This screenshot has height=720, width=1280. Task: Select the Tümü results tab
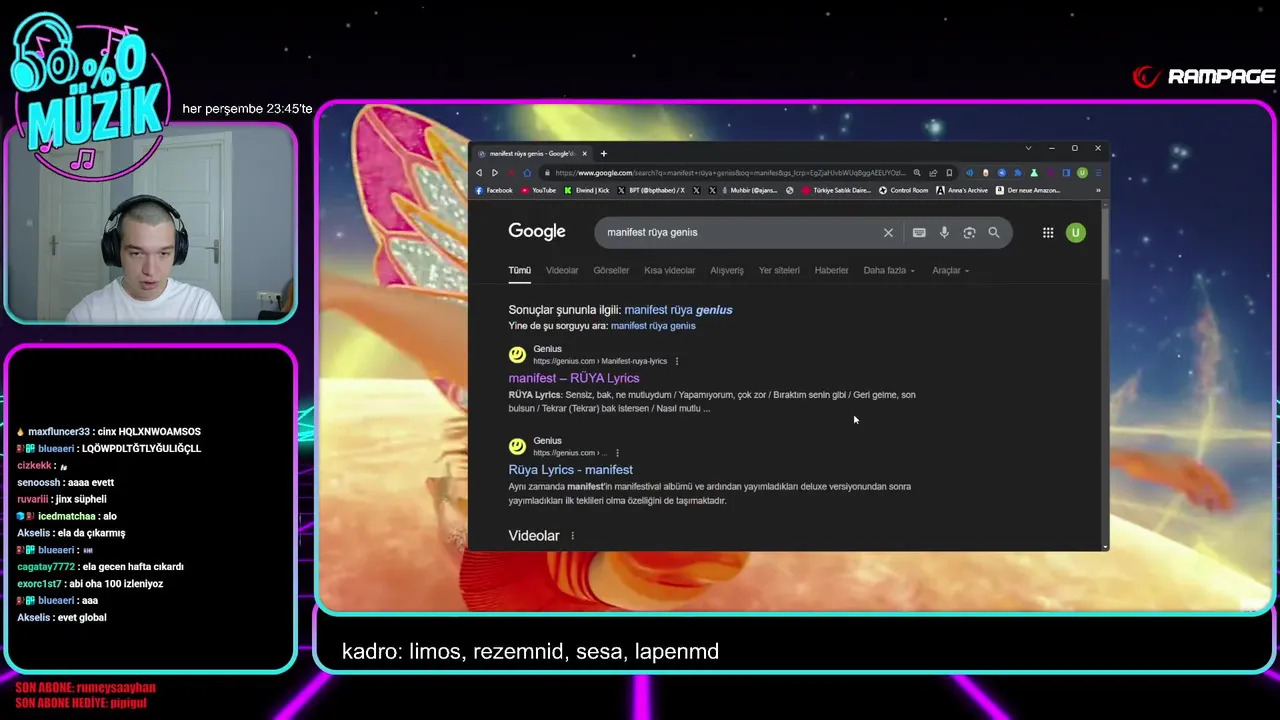tap(519, 270)
